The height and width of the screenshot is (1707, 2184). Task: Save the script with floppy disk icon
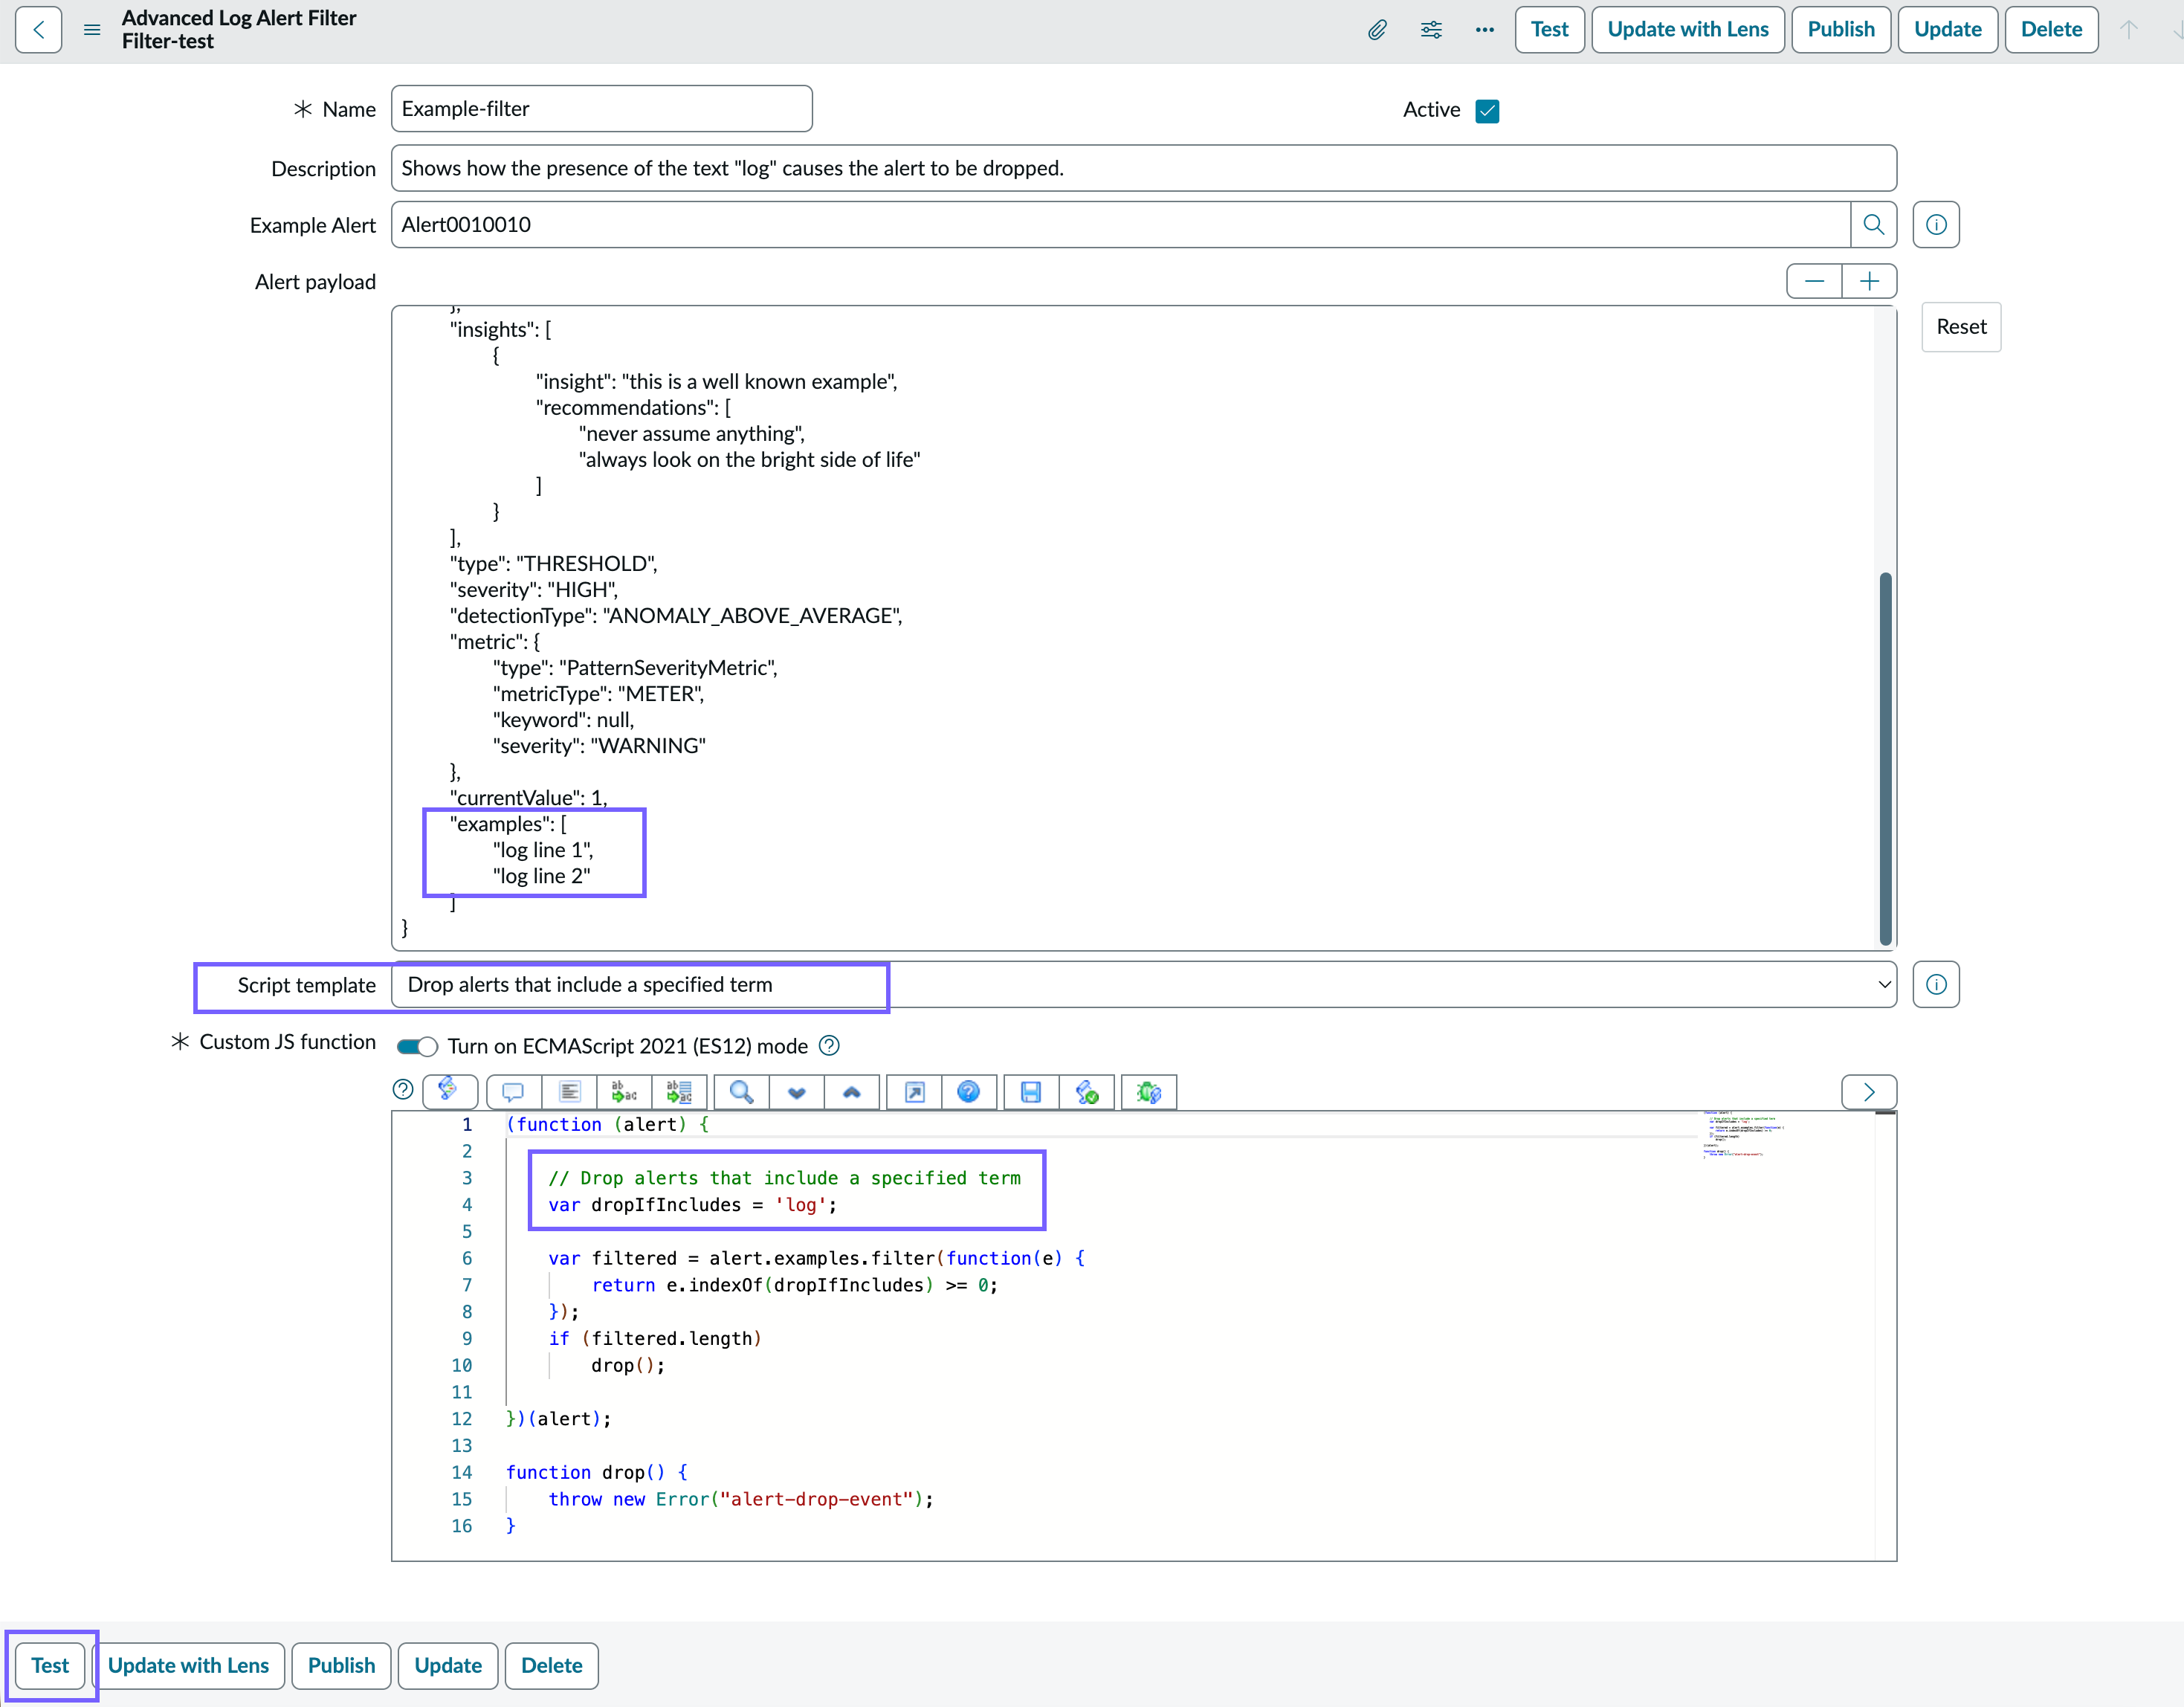pyautogui.click(x=1031, y=1092)
